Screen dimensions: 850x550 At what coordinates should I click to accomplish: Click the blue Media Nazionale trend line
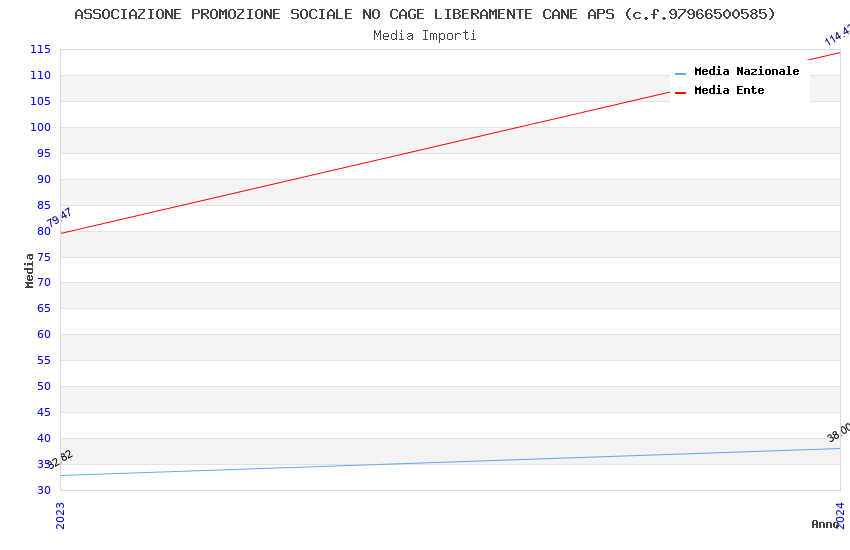click(450, 462)
